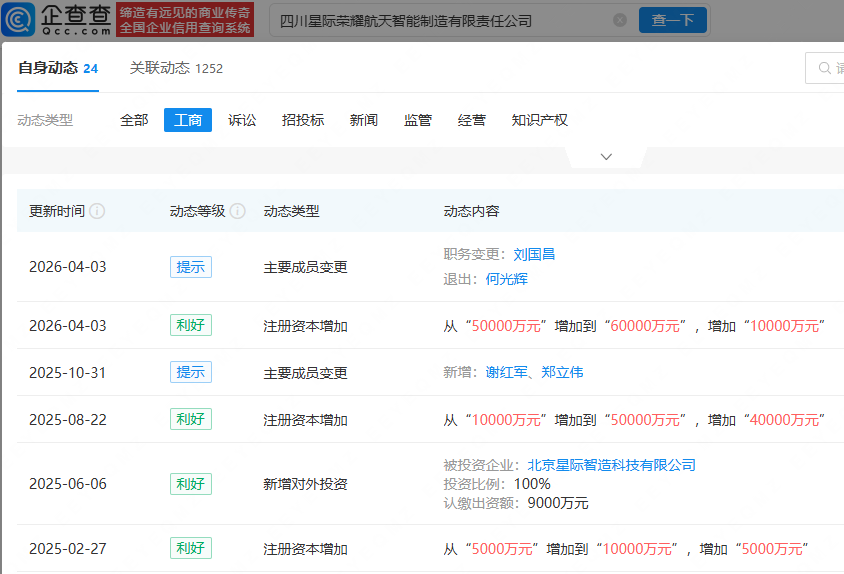Choose the 知识产权 filter
The height and width of the screenshot is (574, 844).
pyautogui.click(x=539, y=120)
